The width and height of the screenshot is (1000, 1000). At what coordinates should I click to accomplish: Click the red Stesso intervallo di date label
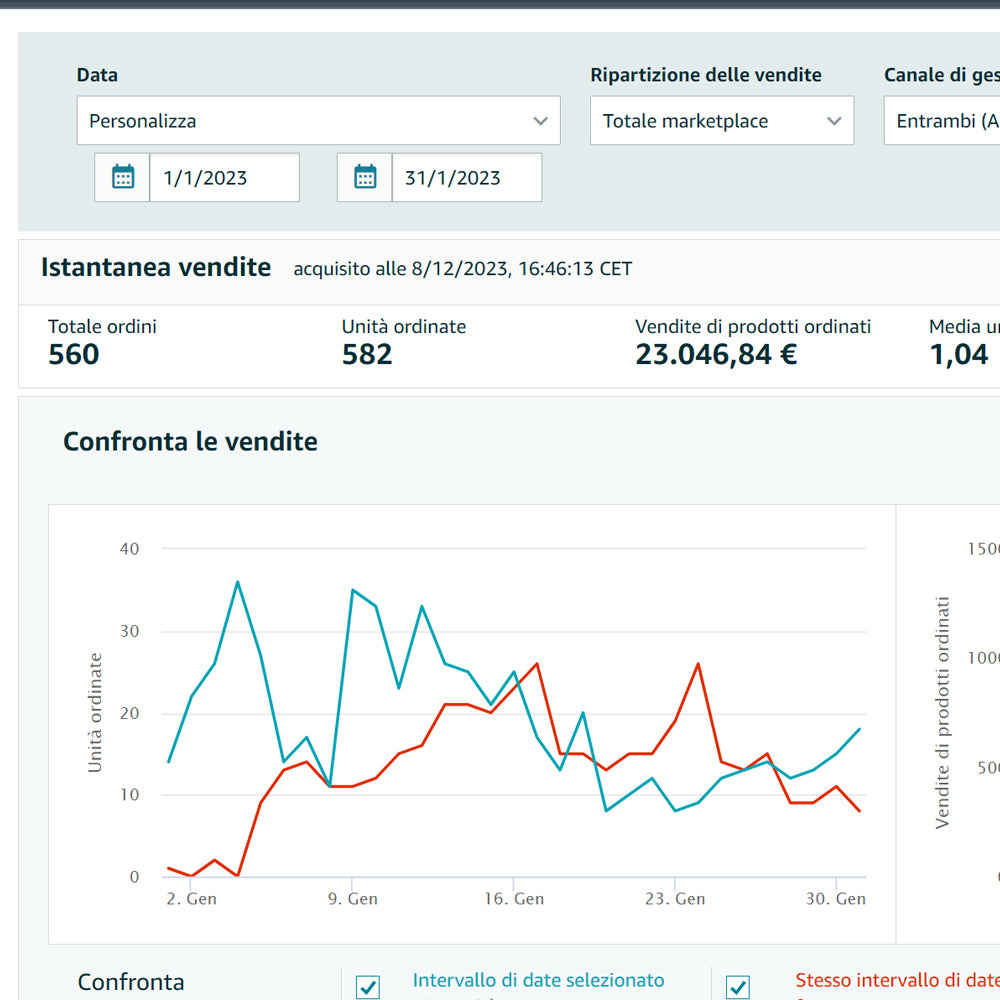coord(897,981)
